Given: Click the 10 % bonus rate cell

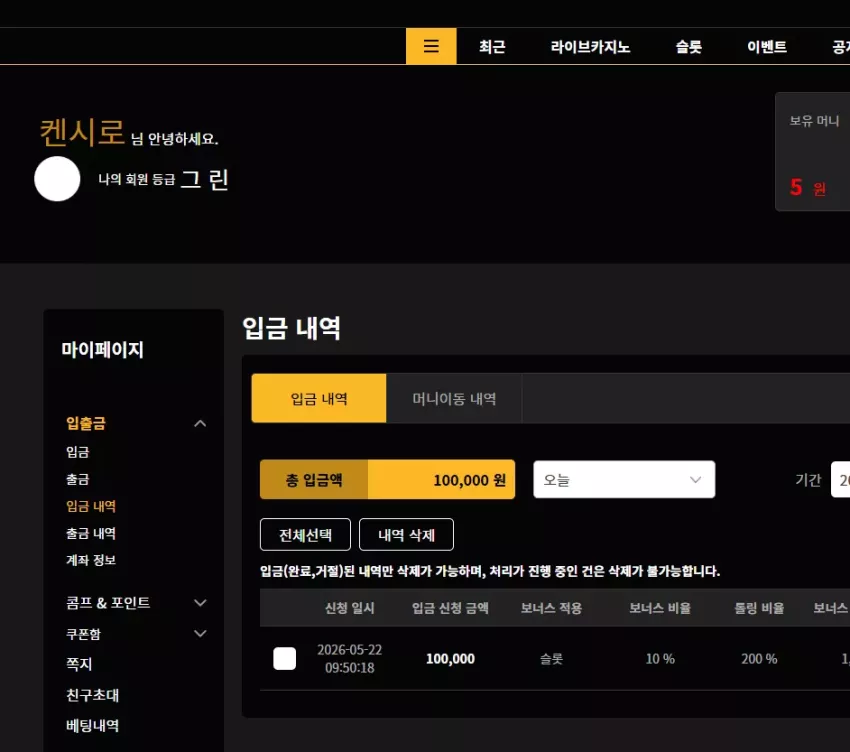Looking at the screenshot, I should tap(660, 658).
